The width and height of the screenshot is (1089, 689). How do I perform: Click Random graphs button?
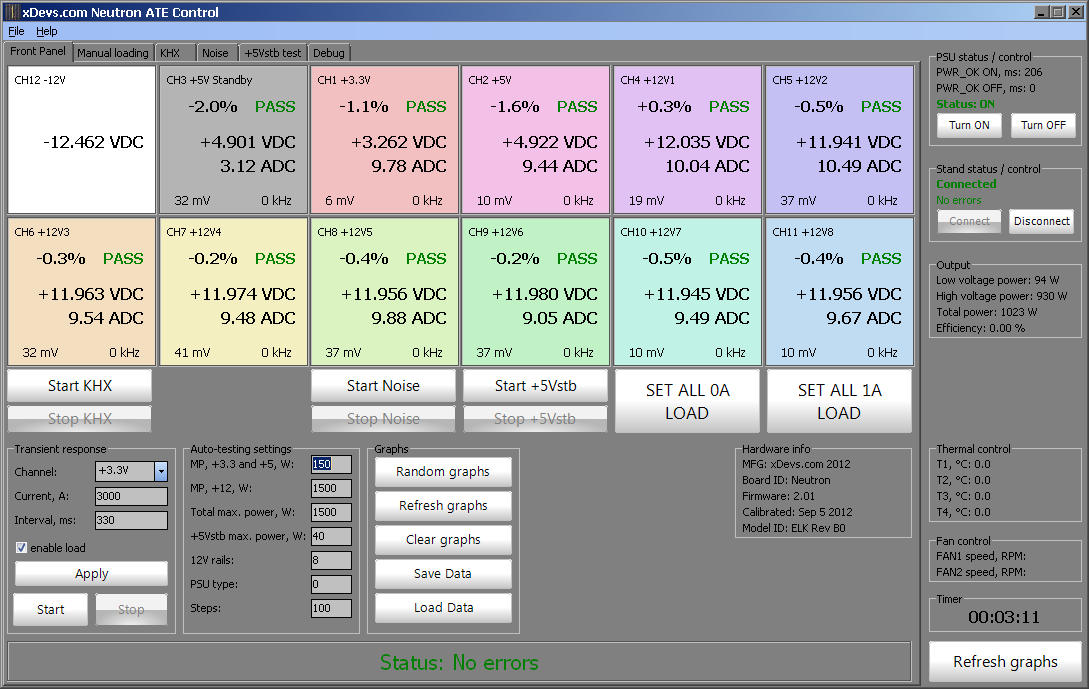pyautogui.click(x=443, y=472)
